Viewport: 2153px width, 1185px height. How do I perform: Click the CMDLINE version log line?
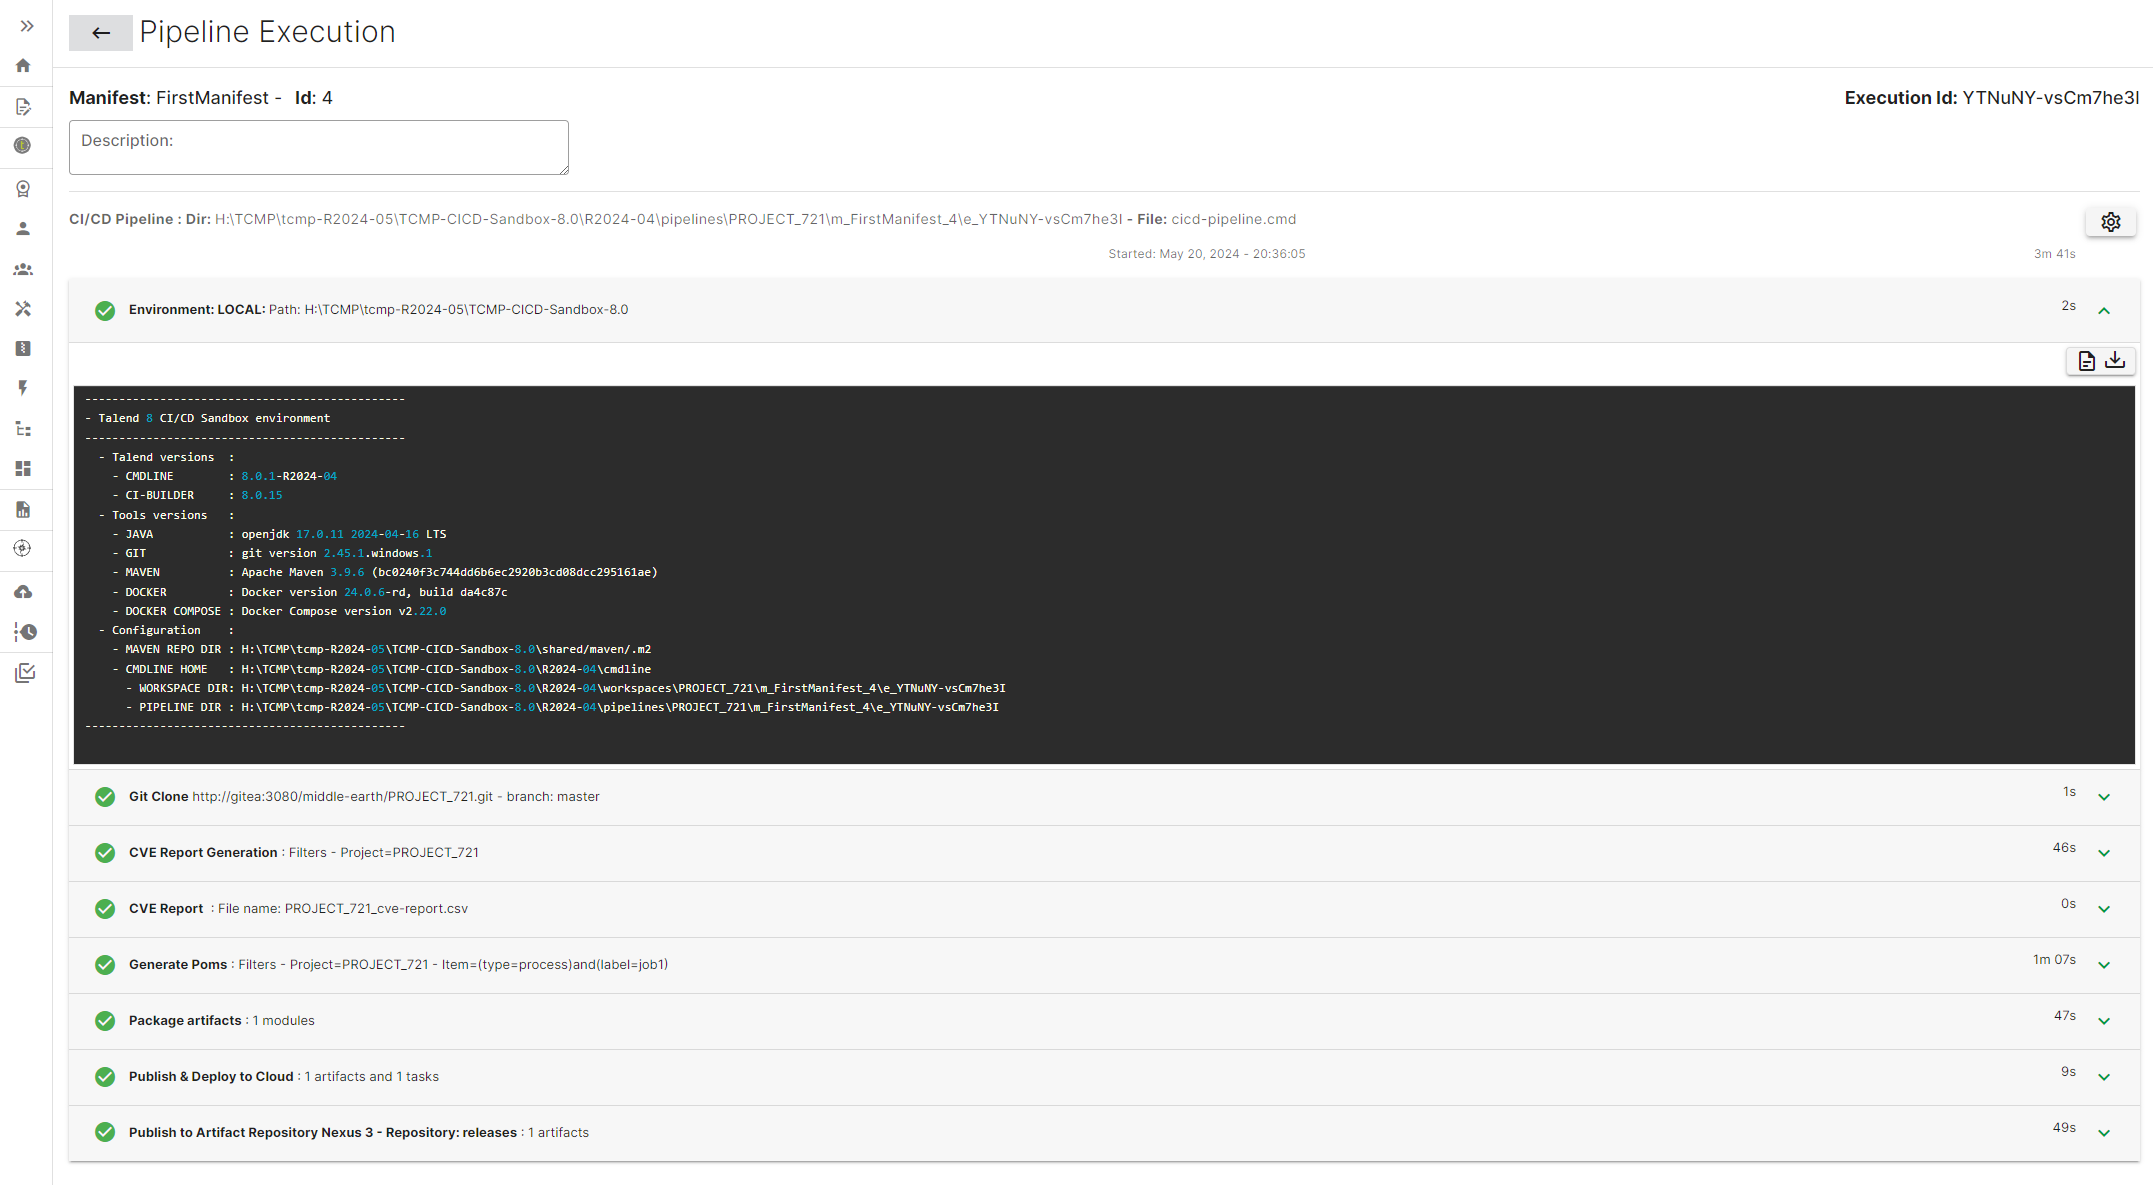tap(224, 477)
